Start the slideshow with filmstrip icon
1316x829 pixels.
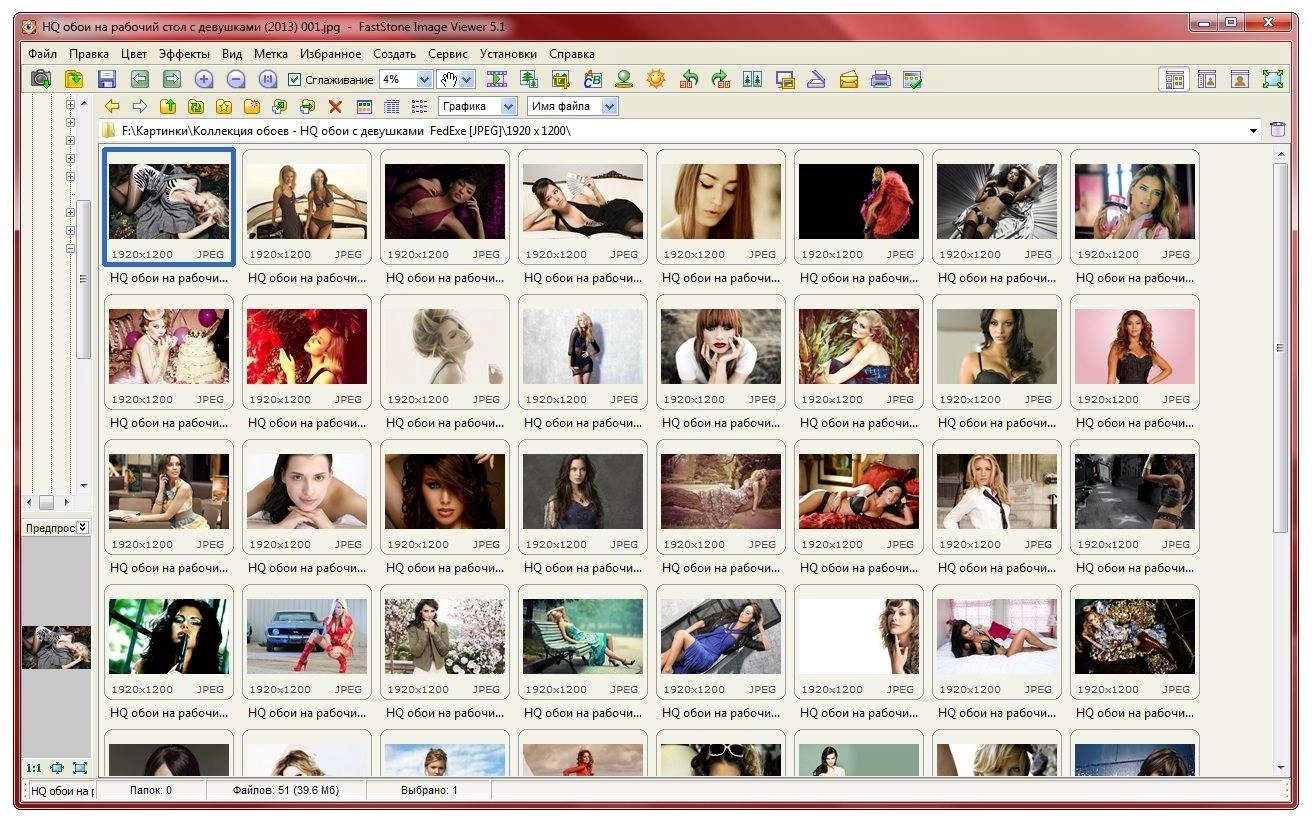[497, 79]
